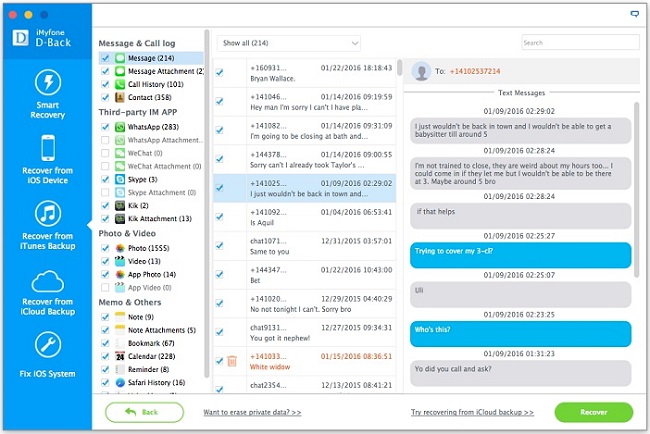Open Smart Recovery mode

click(48, 95)
